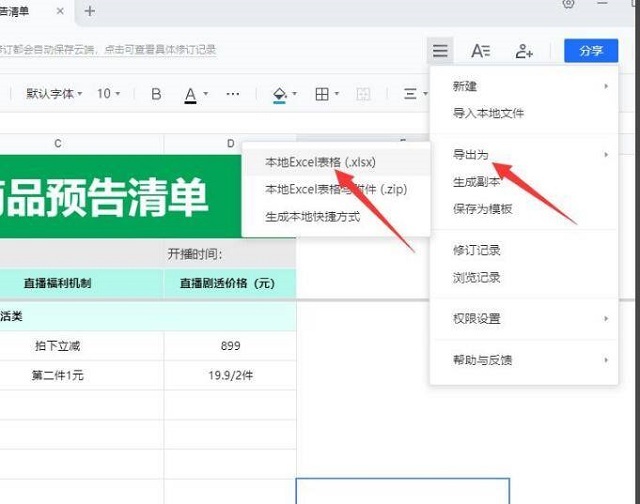Select 保存为模板 menu entry

coord(524,209)
